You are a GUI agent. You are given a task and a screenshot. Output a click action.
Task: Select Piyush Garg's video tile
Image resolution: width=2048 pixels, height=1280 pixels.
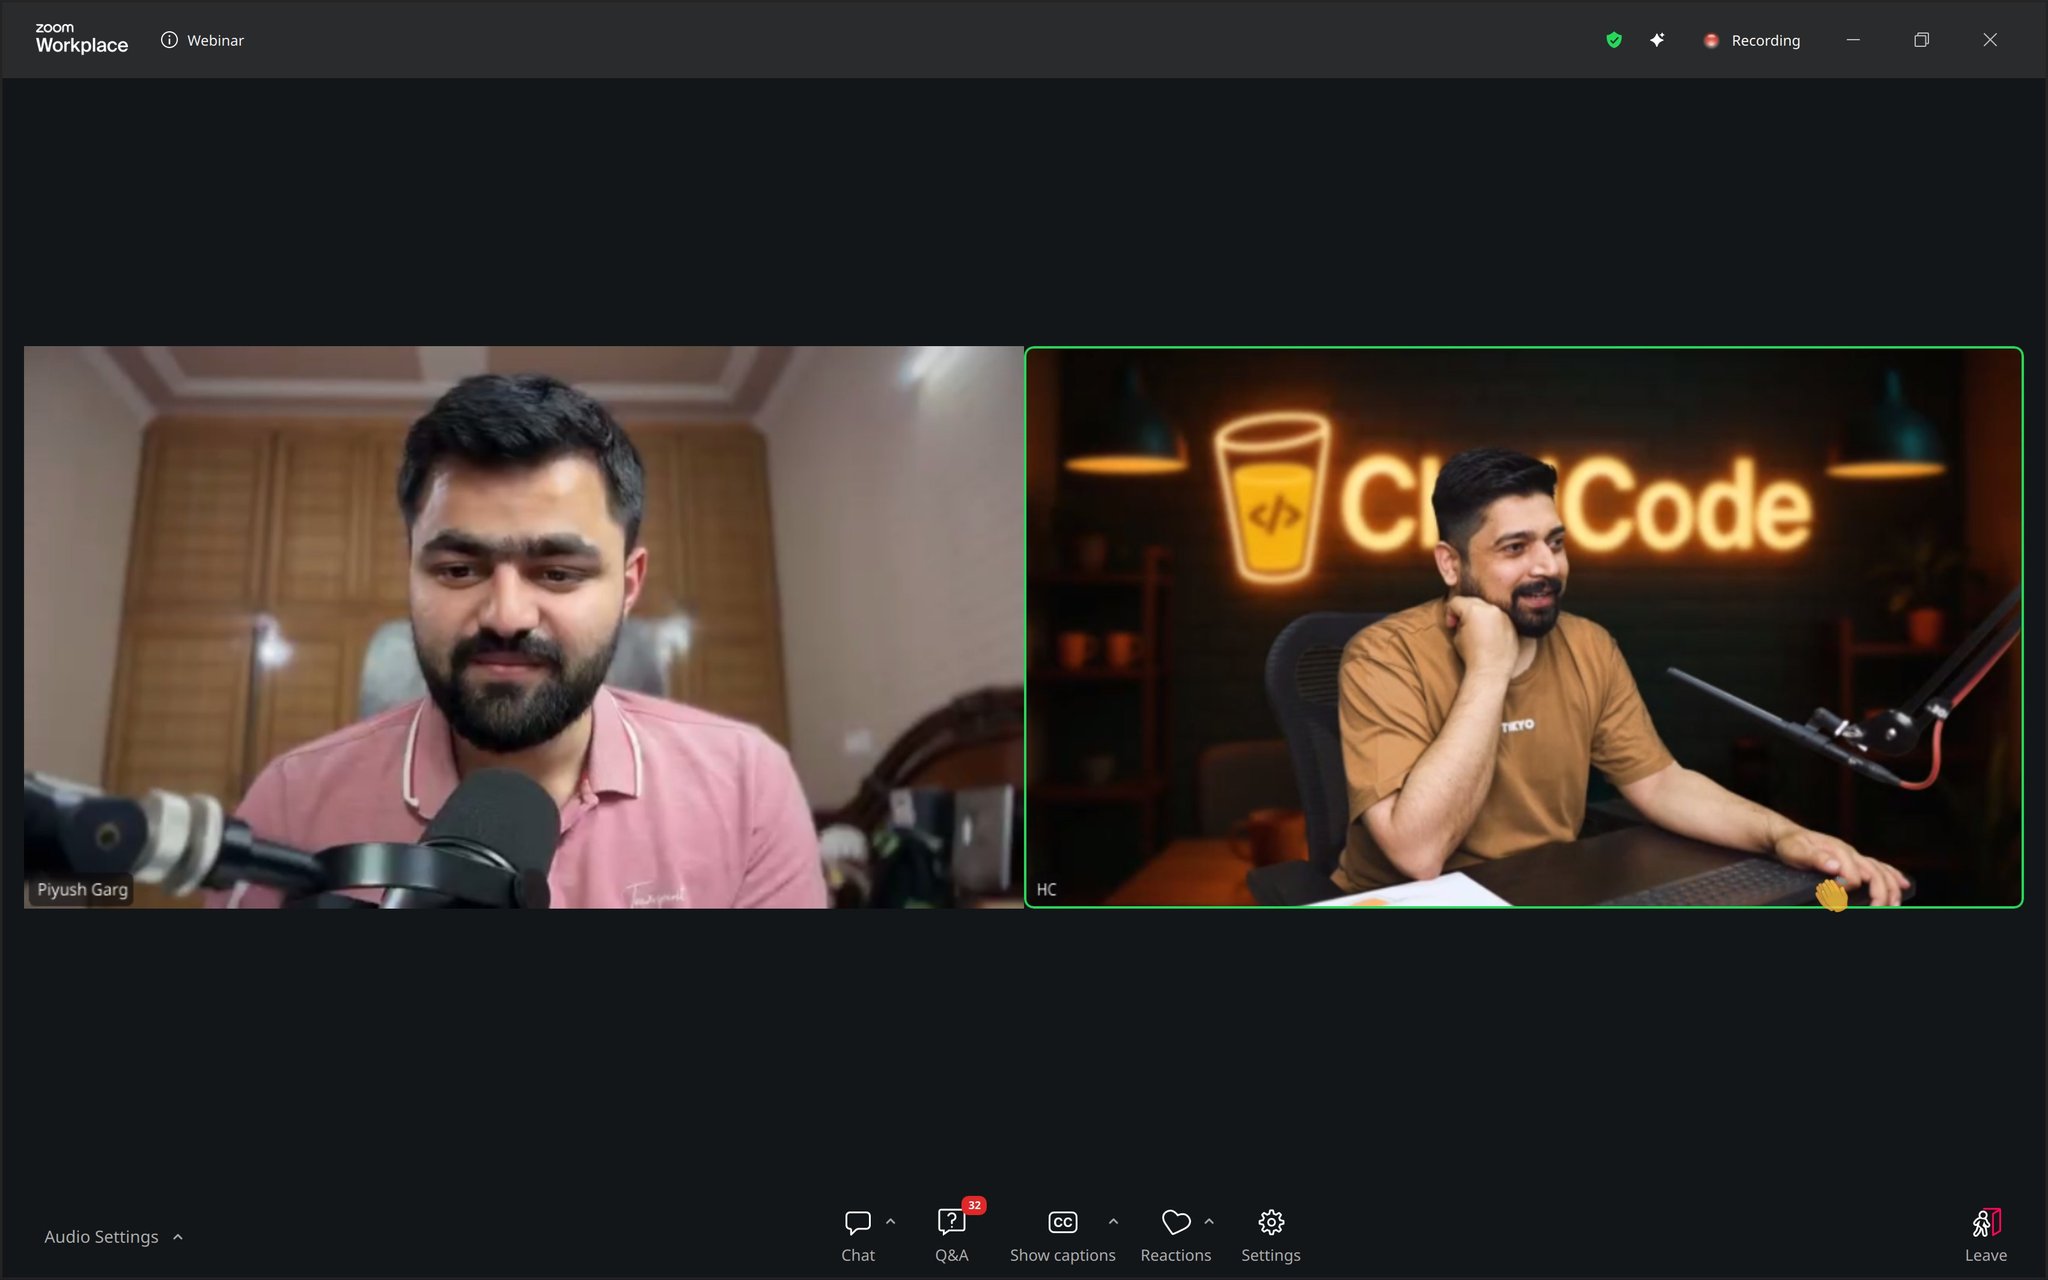pos(523,627)
